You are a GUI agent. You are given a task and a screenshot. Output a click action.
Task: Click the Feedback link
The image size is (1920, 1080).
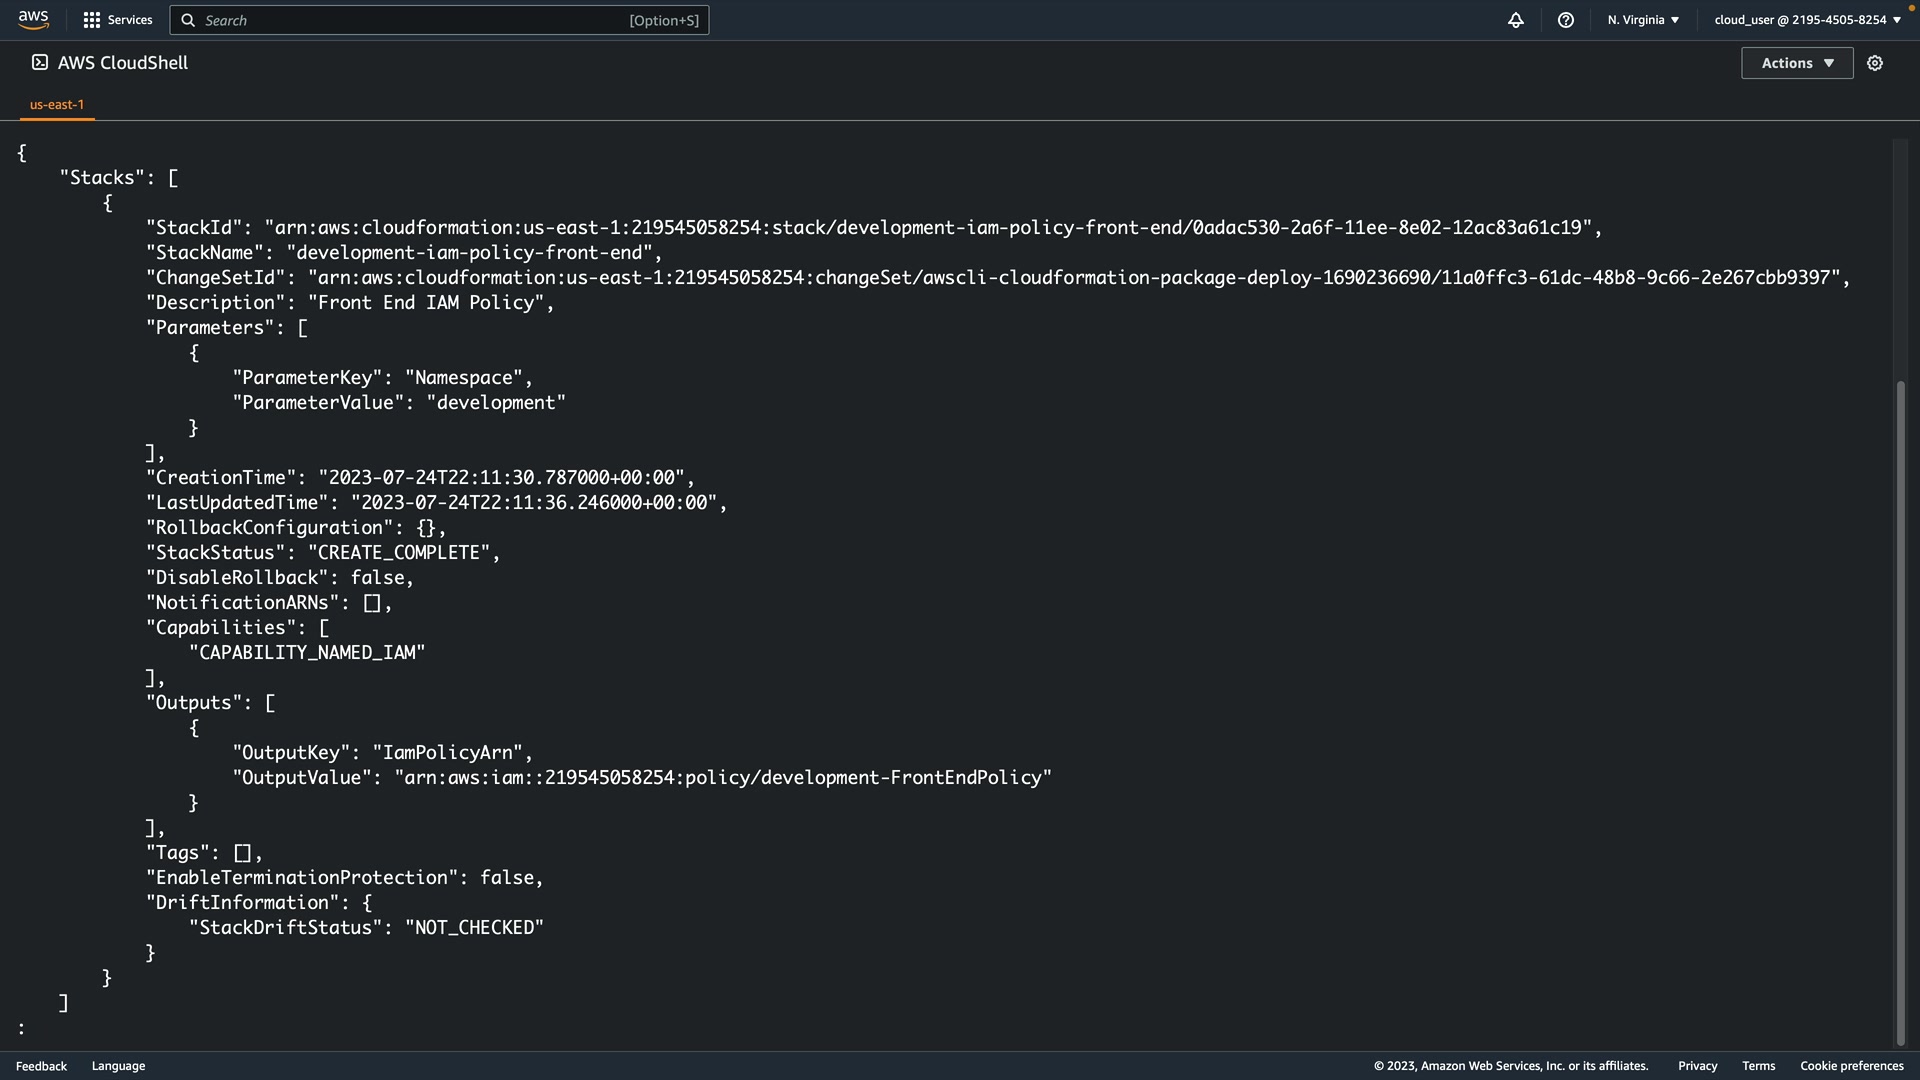click(41, 1066)
